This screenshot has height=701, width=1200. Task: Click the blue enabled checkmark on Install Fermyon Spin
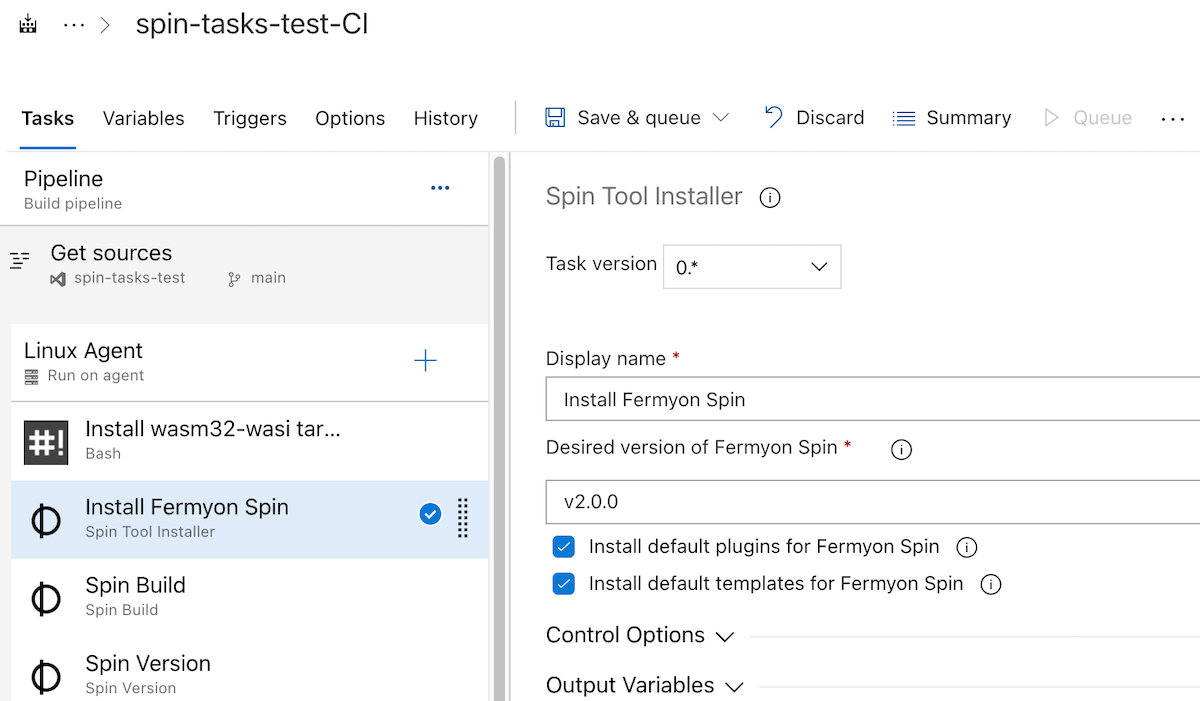[x=430, y=513]
